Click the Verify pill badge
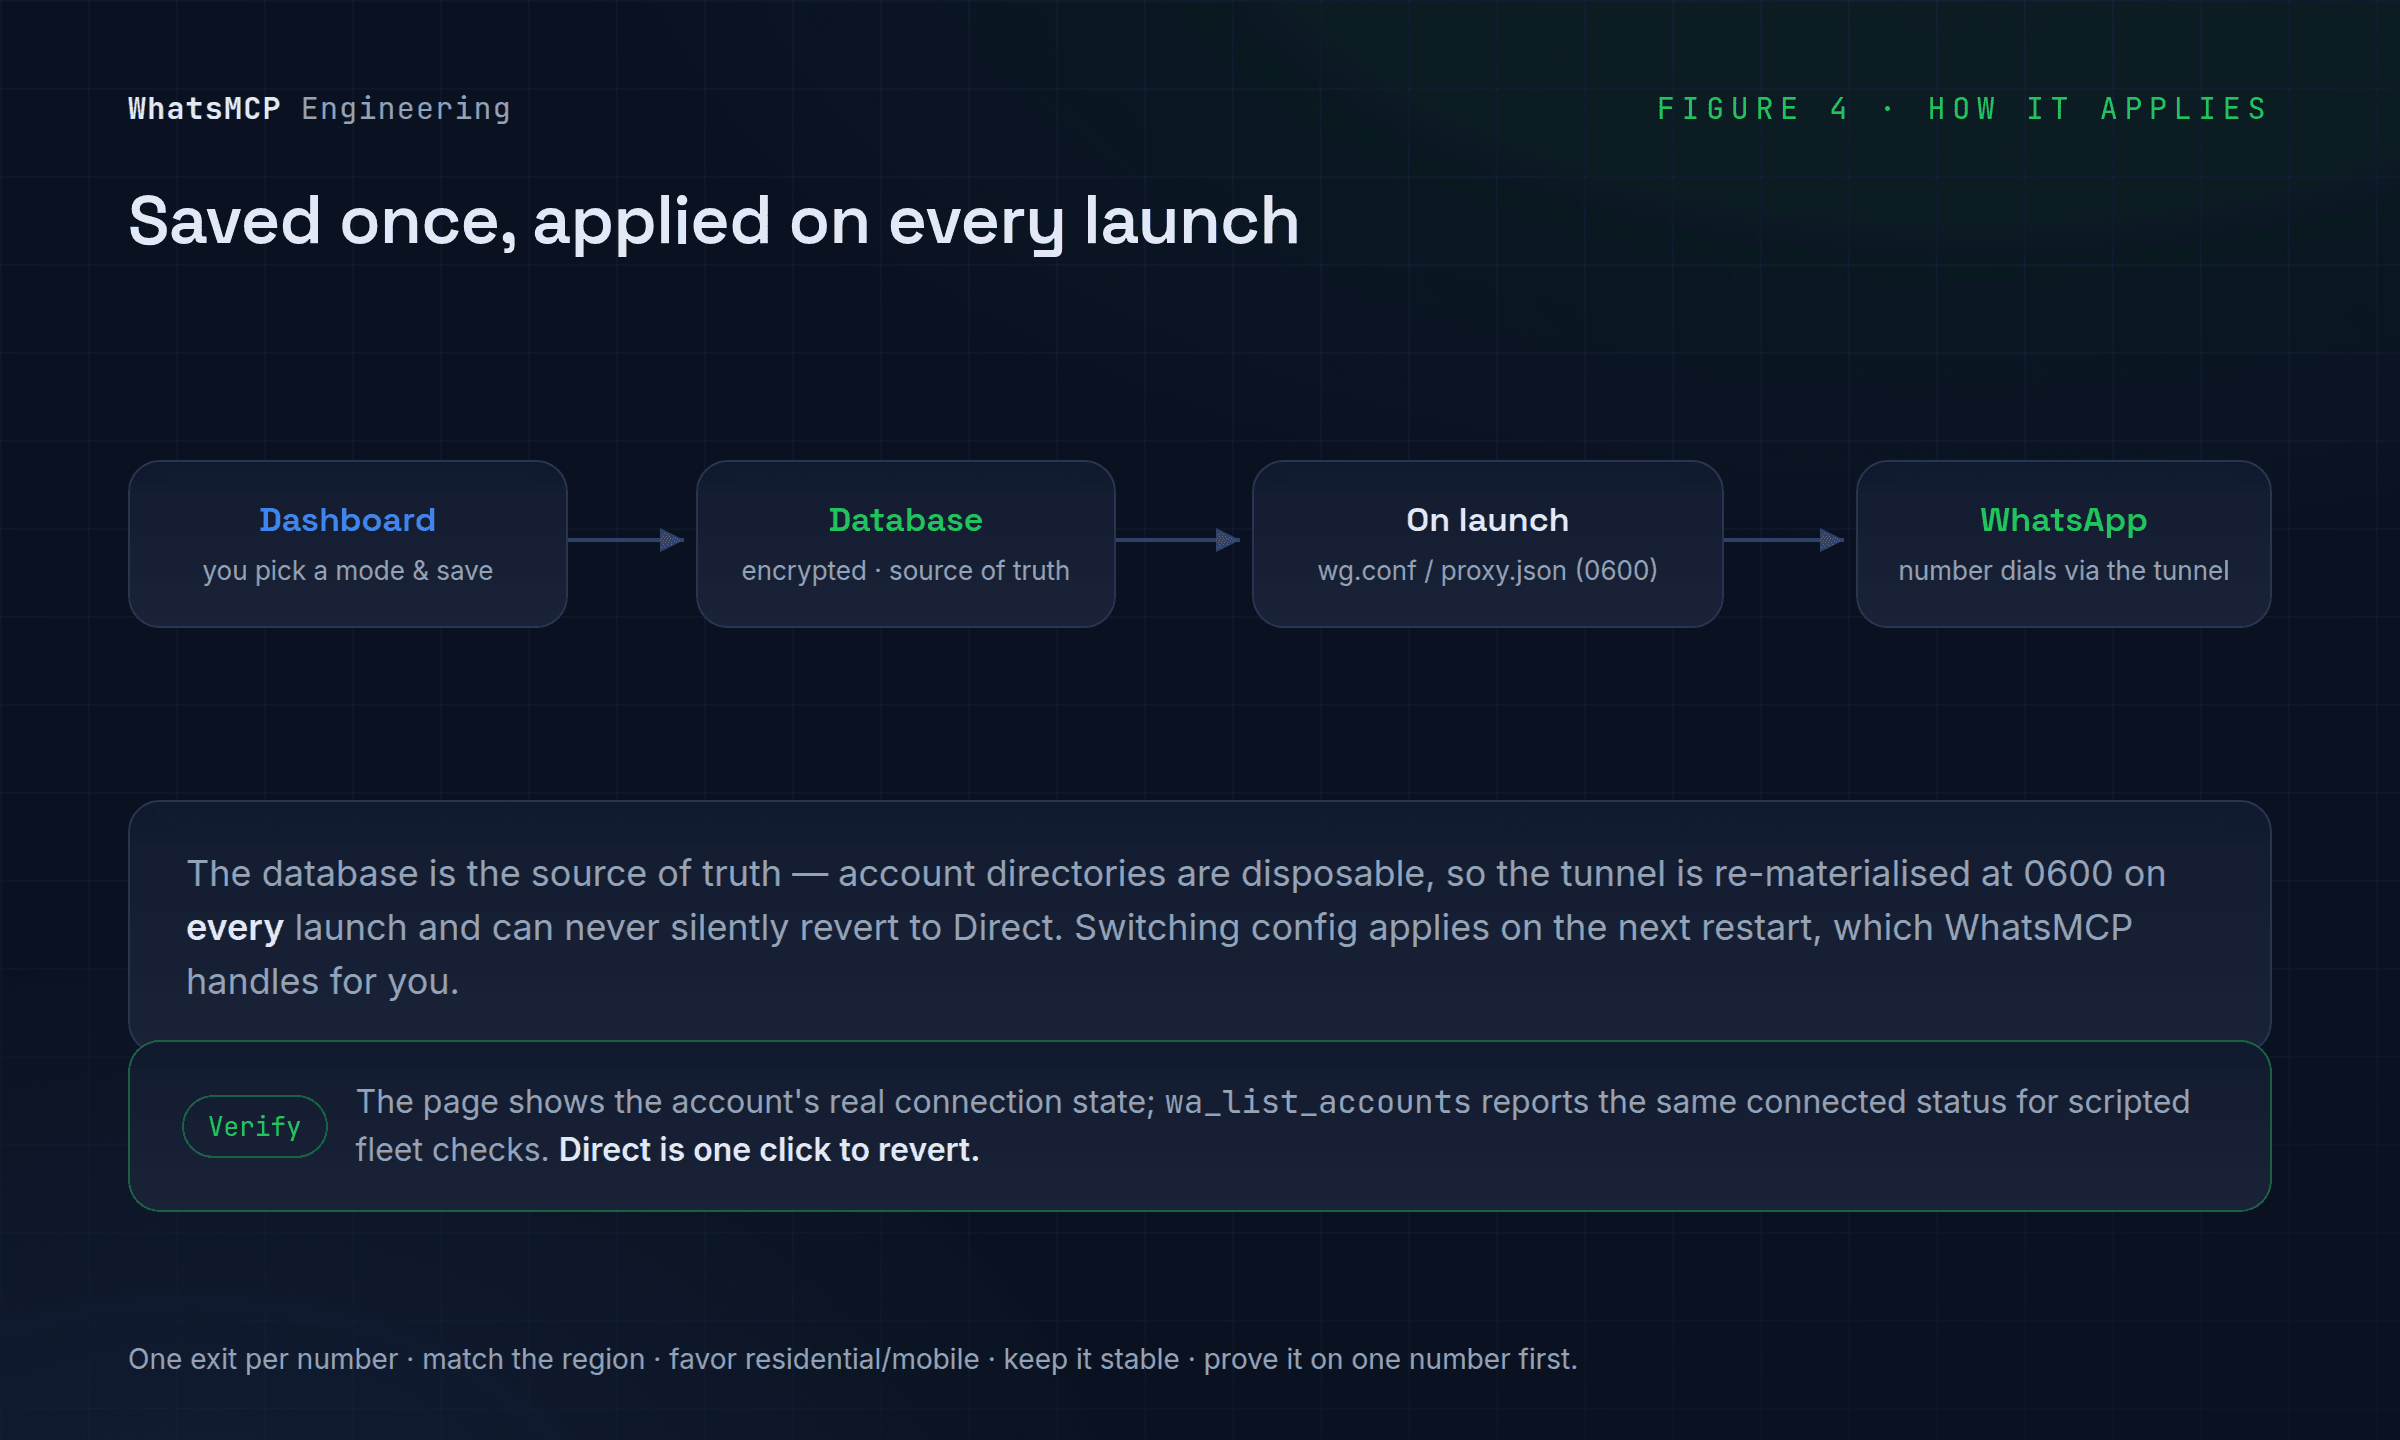The width and height of the screenshot is (2400, 1440). click(255, 1126)
